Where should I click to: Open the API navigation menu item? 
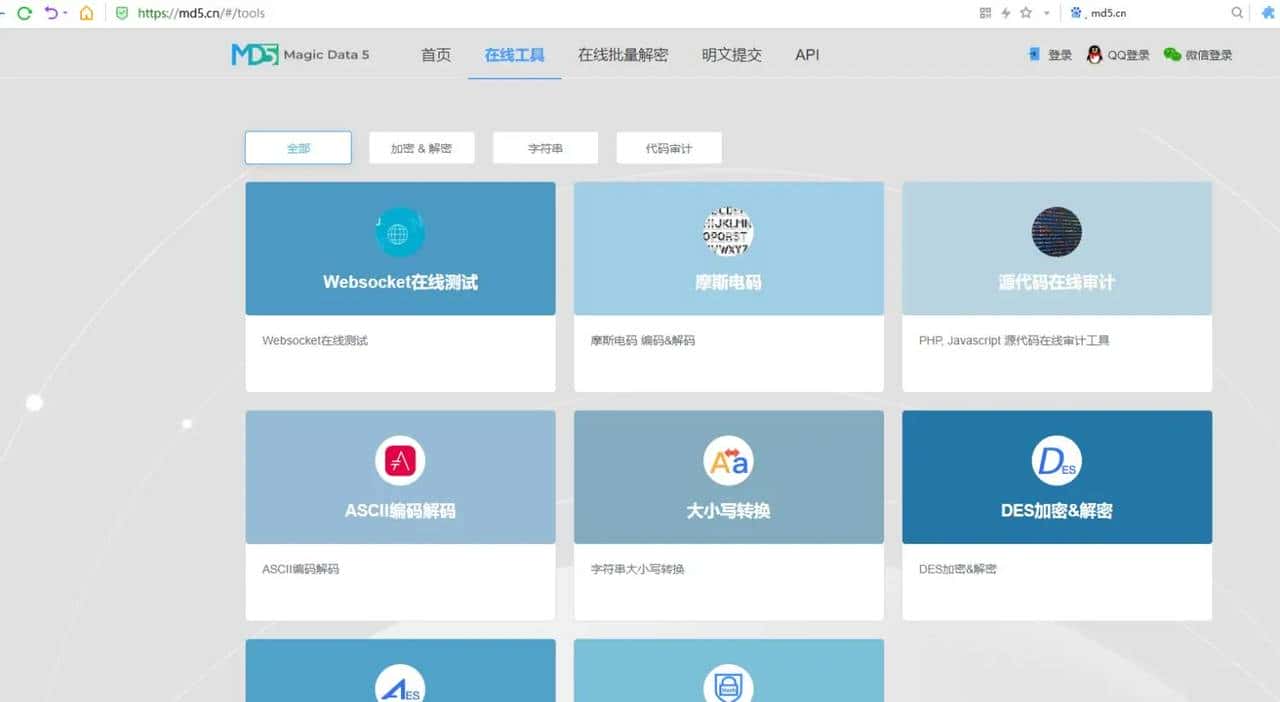807,55
